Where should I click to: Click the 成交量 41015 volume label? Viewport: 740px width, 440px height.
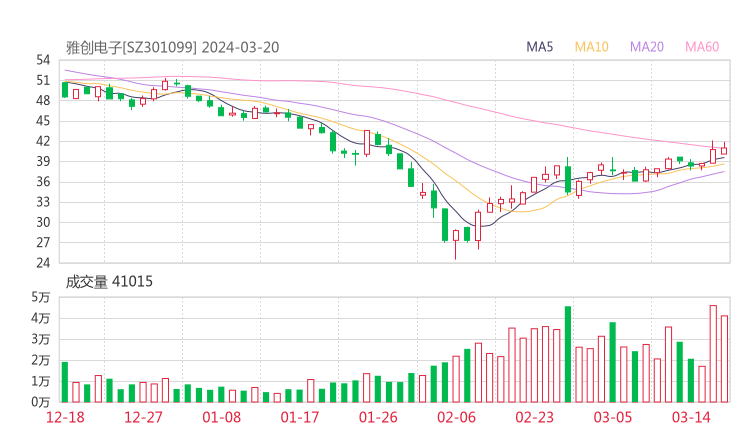[x=109, y=282]
